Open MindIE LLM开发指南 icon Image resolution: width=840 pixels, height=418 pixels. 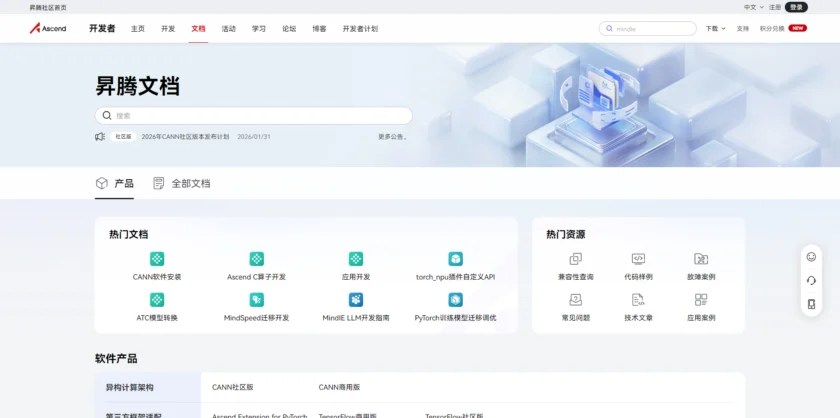coord(356,300)
